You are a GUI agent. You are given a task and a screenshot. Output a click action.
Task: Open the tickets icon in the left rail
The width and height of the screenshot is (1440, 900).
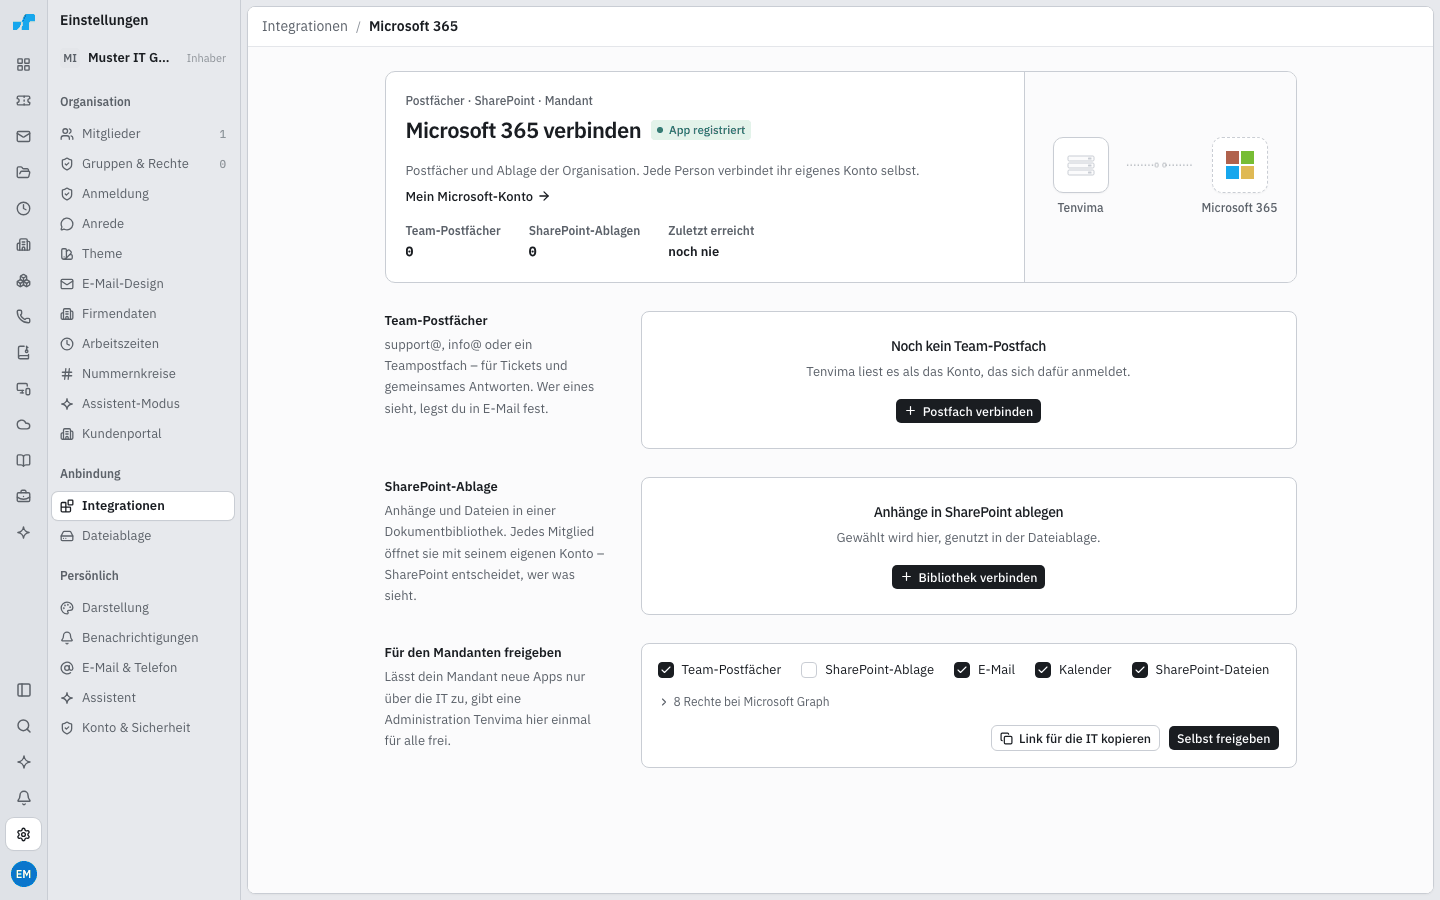tap(24, 101)
